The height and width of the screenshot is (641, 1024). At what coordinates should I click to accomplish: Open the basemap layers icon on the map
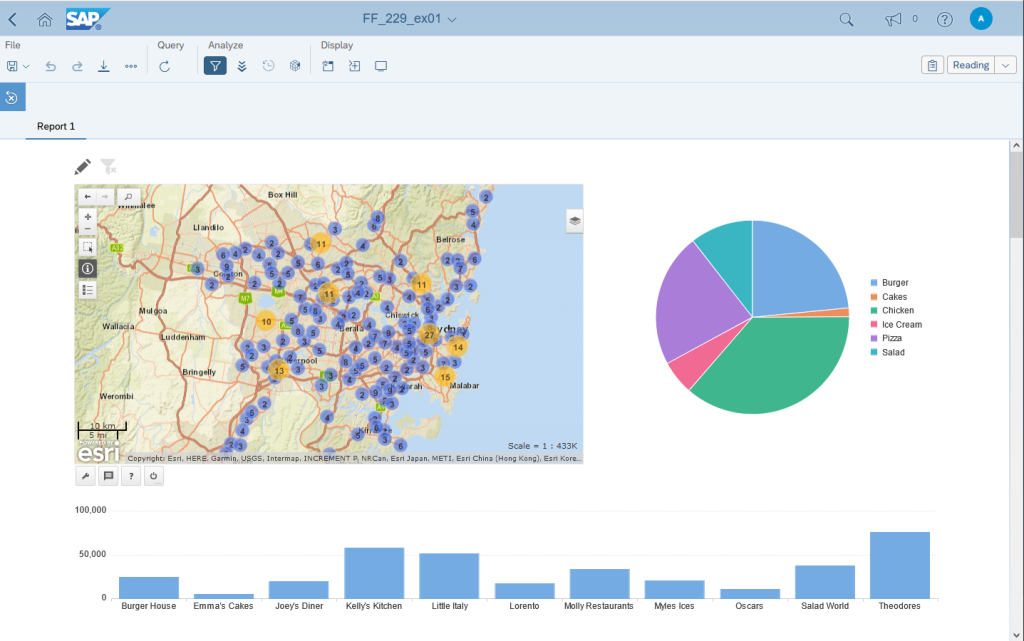573,220
